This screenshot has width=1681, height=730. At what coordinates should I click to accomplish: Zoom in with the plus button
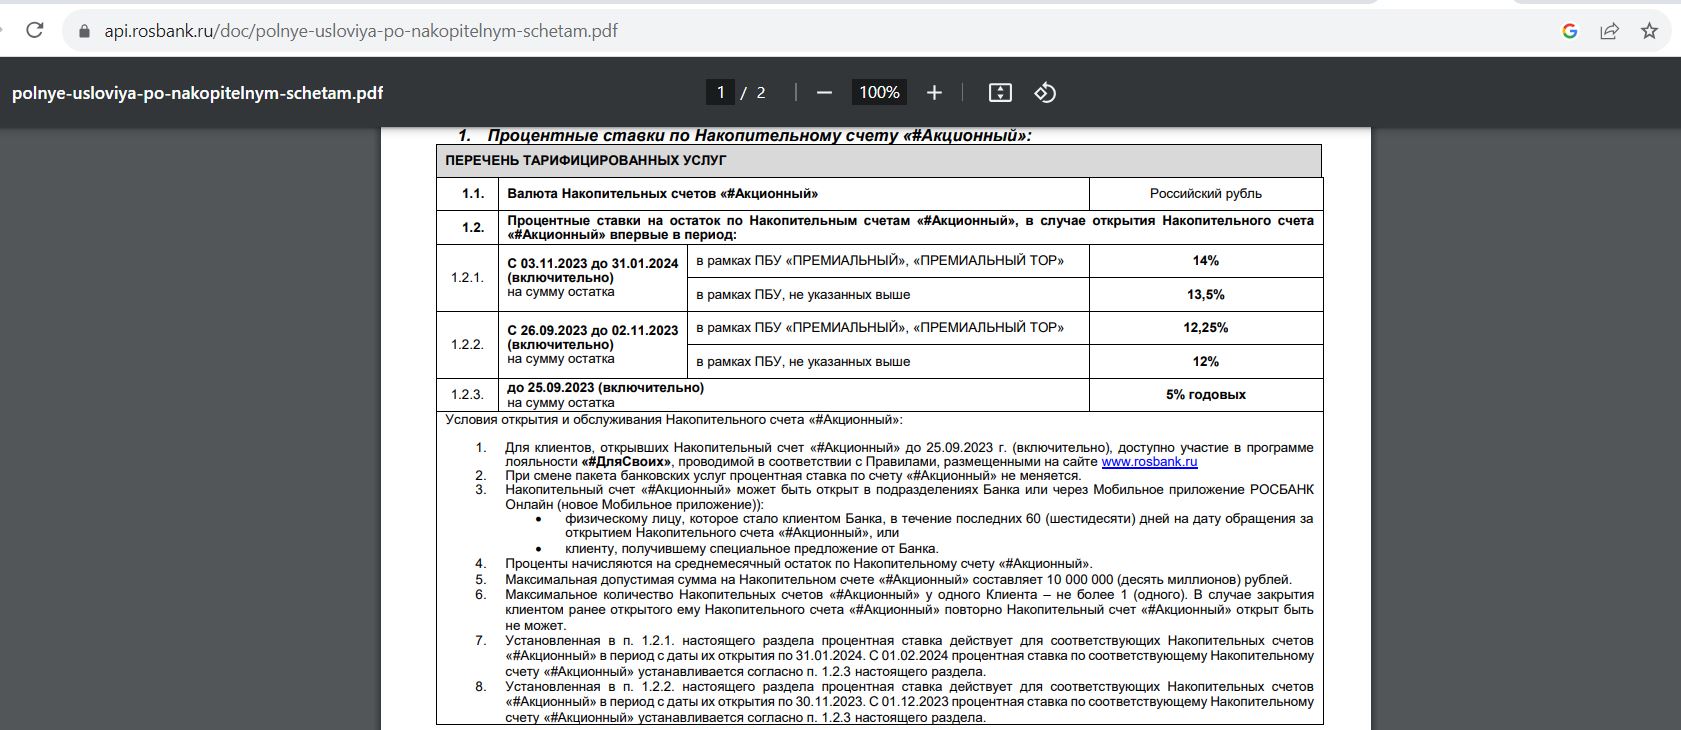(934, 92)
